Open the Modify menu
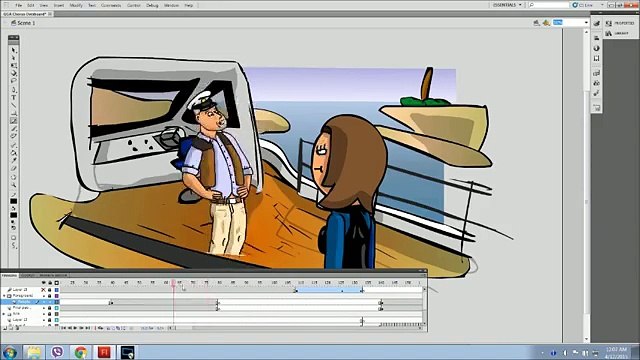This screenshot has width=640, height=360. (76, 5)
